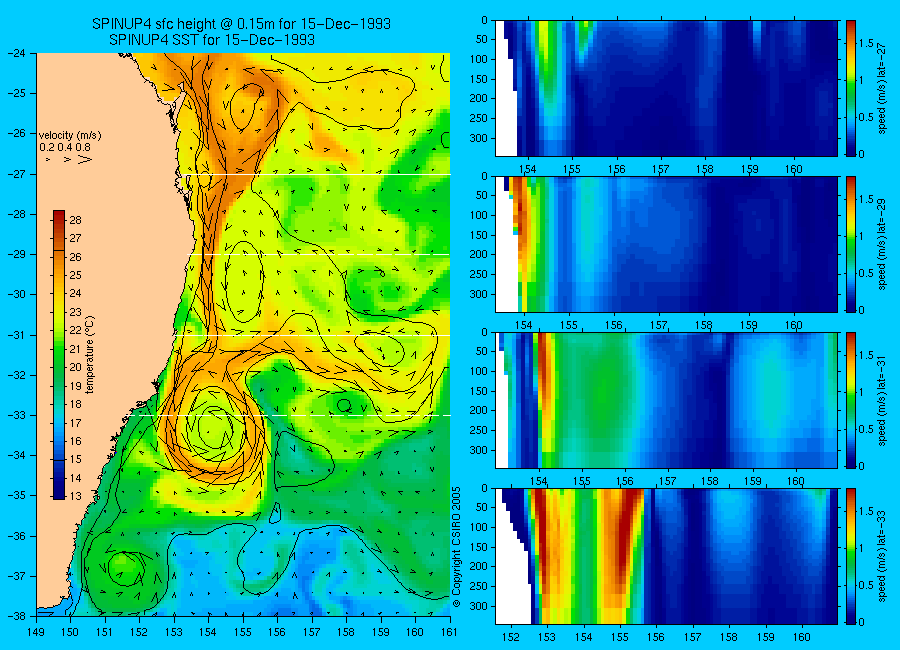Click "−24" on the SST map latitude axis
This screenshot has height=650, width=900.
point(16,53)
